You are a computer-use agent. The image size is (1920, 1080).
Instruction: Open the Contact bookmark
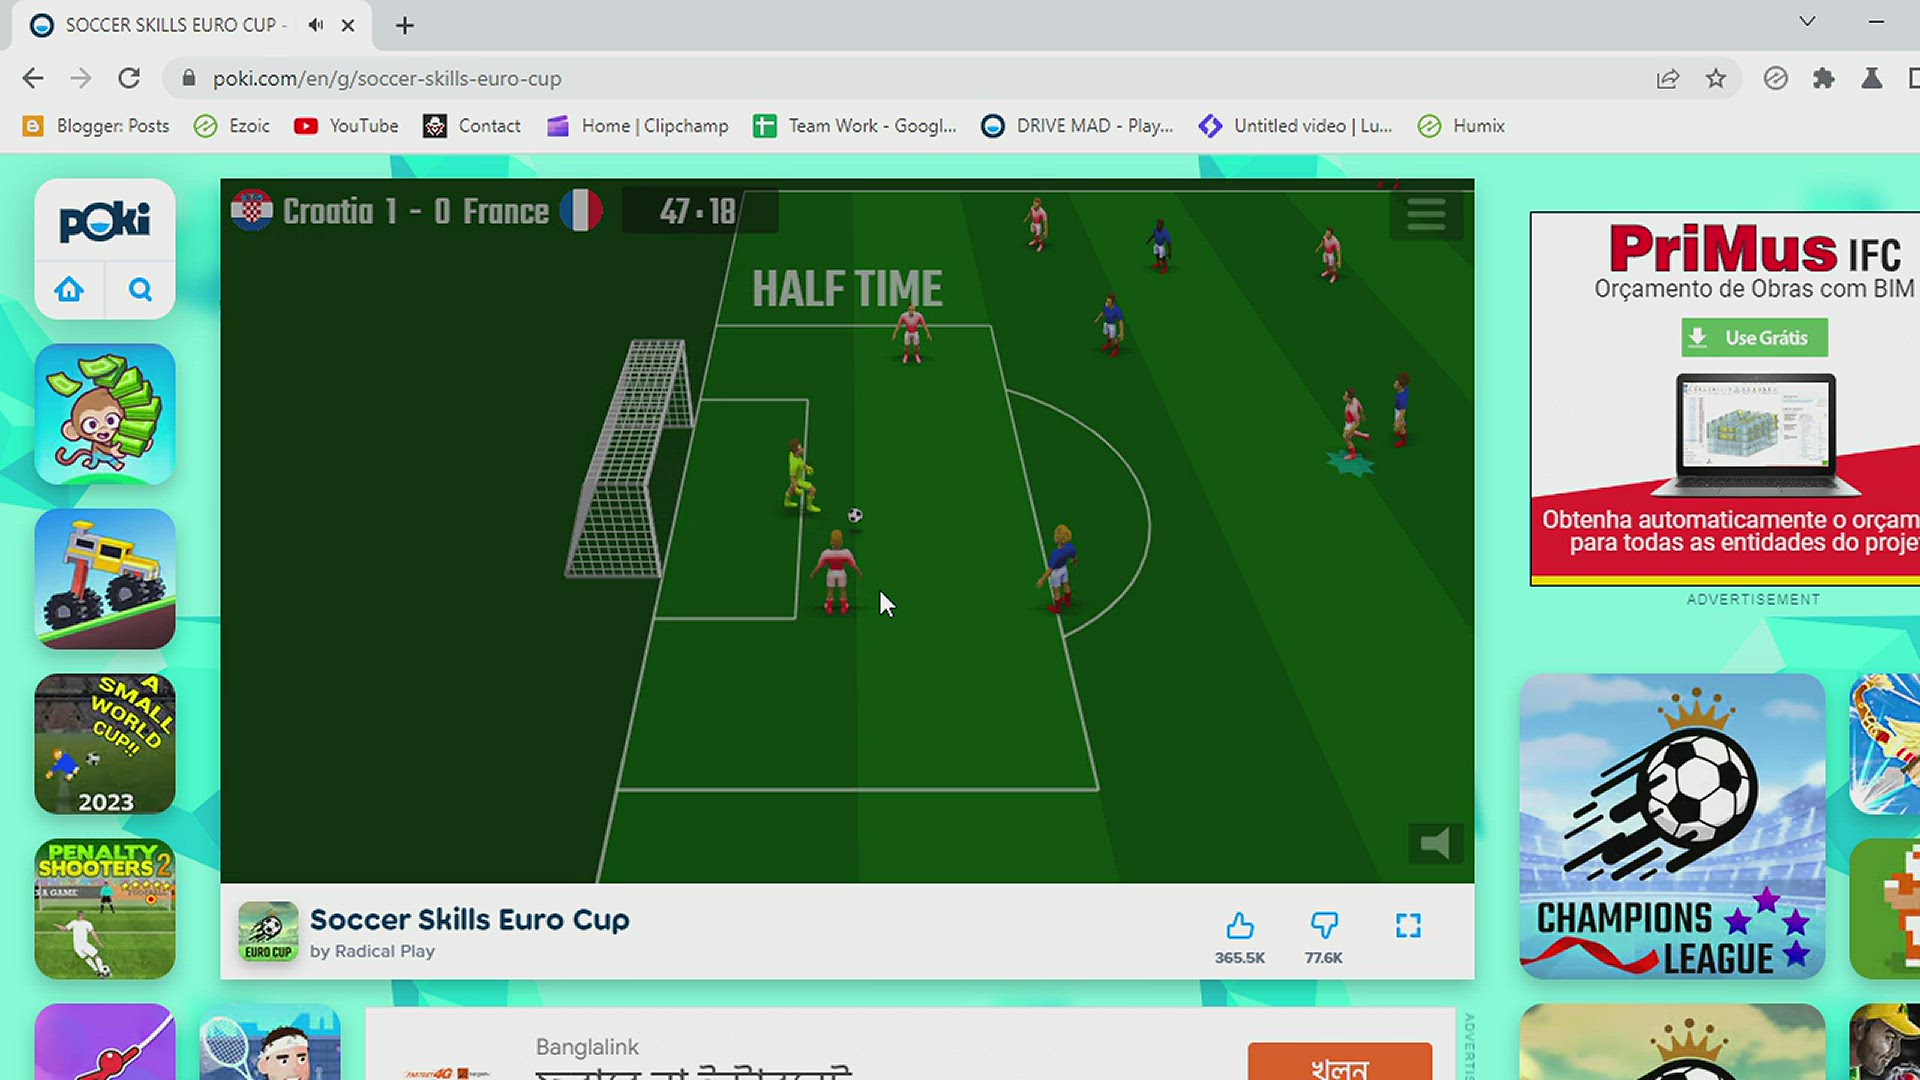coord(472,126)
